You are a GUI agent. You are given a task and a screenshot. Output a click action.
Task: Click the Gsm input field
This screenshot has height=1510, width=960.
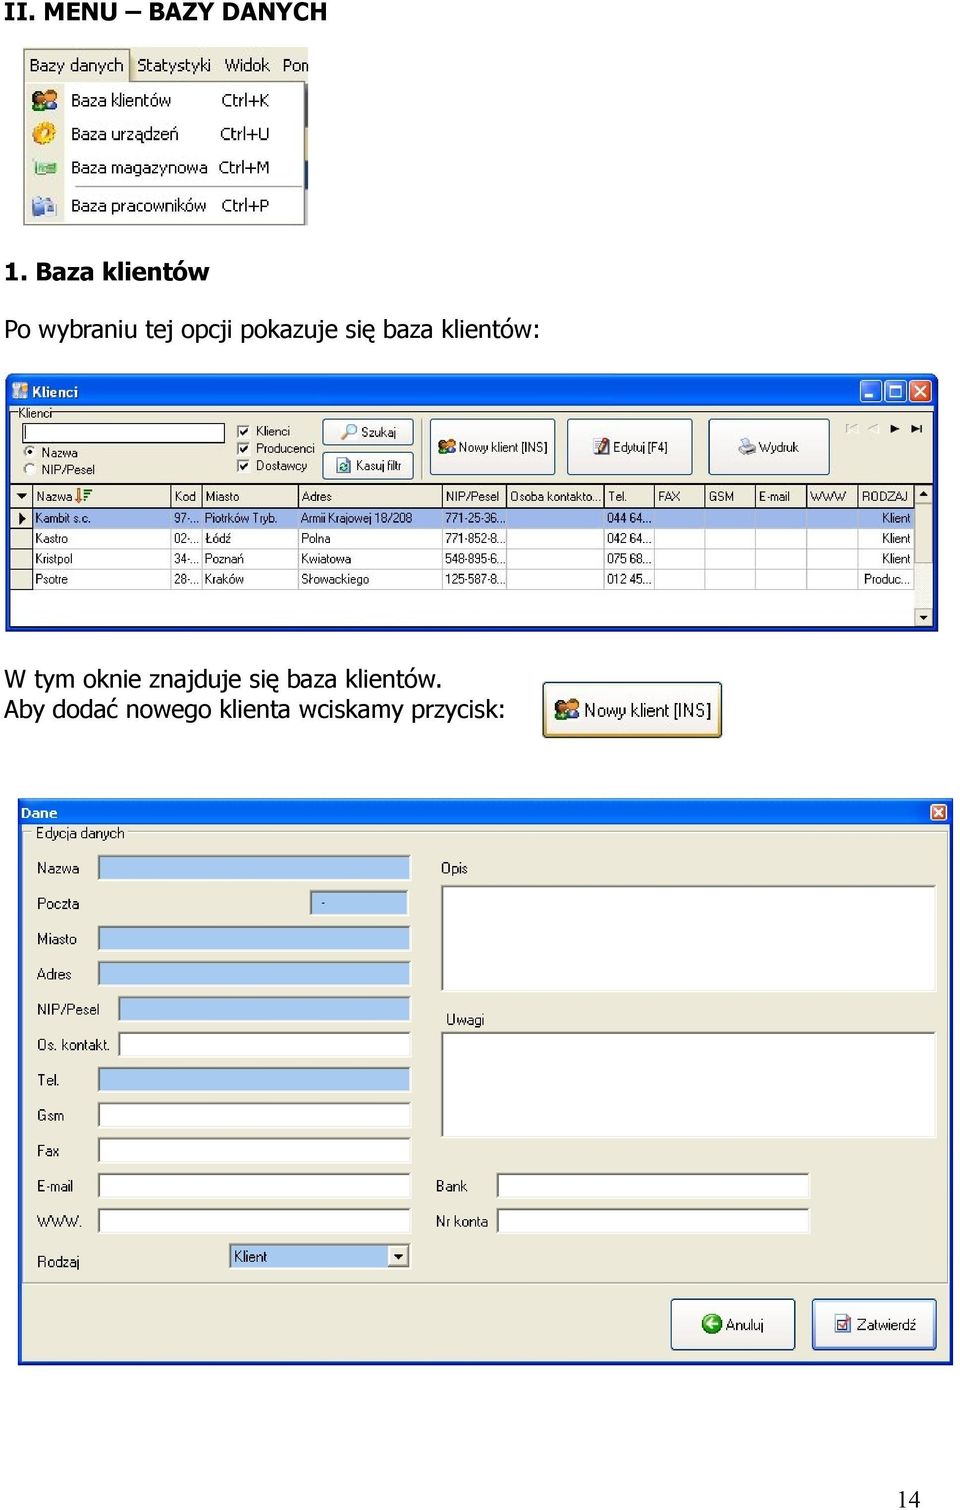click(254, 1115)
